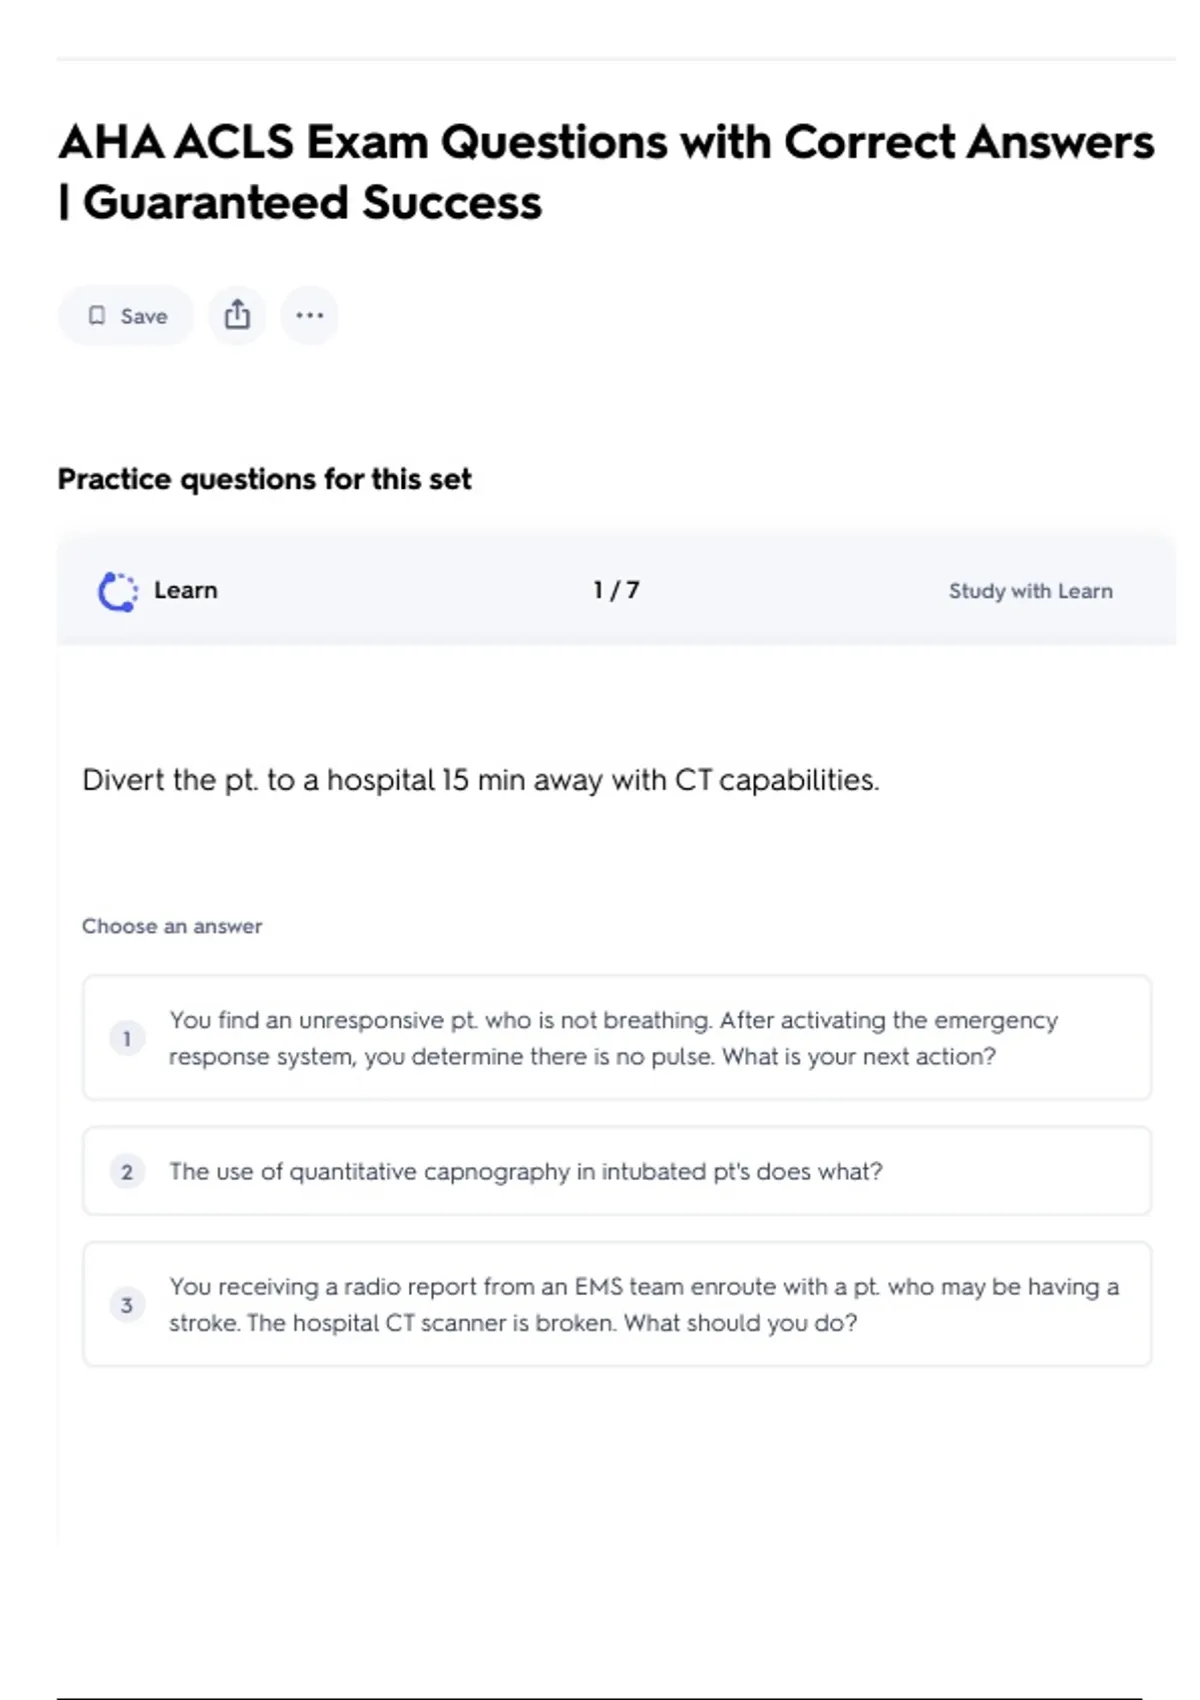Click the Learn mode circular icon

[117, 591]
